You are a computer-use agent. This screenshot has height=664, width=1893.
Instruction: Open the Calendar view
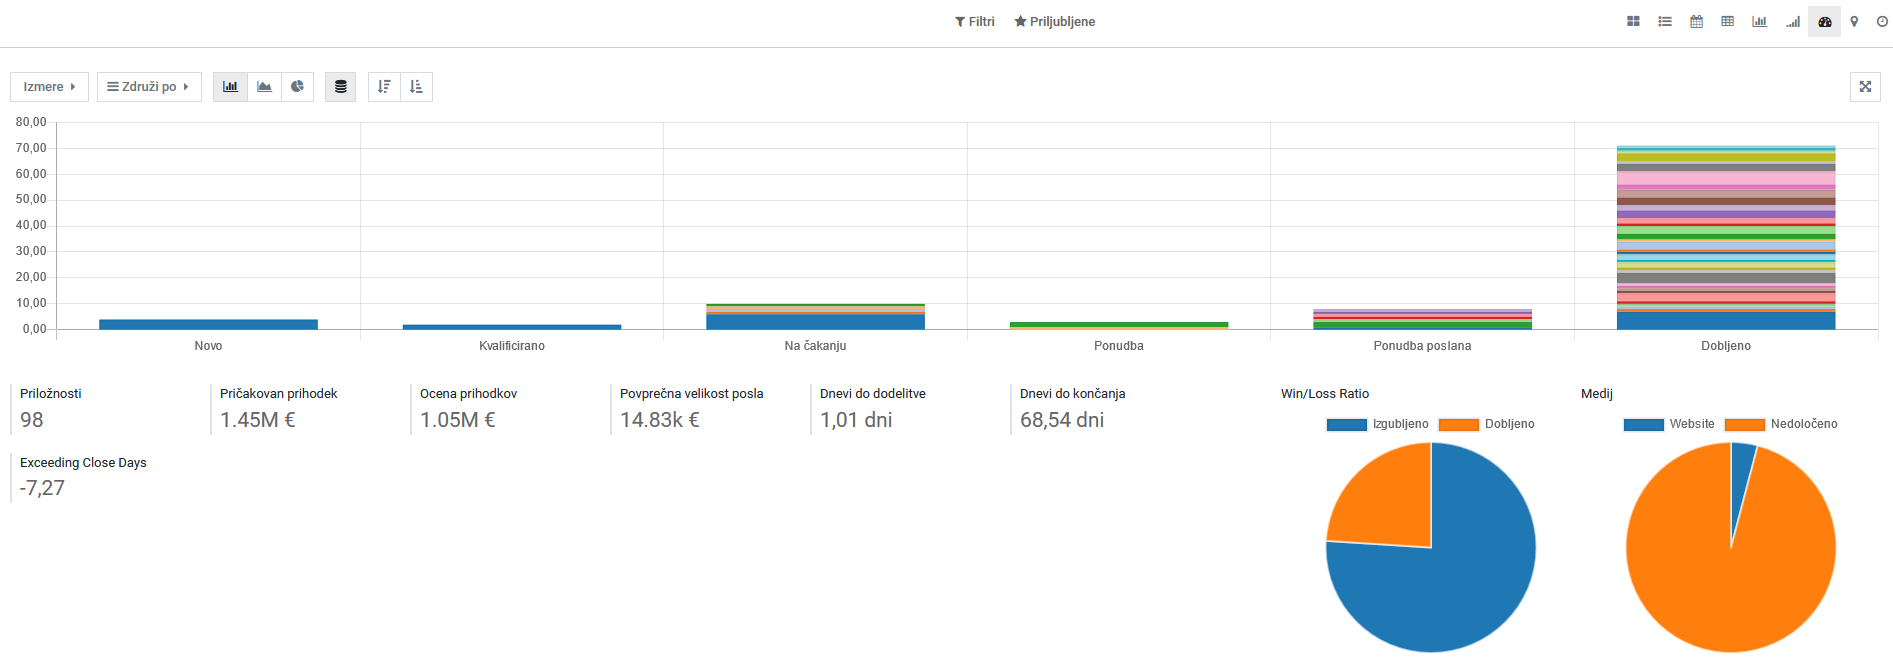point(1696,22)
